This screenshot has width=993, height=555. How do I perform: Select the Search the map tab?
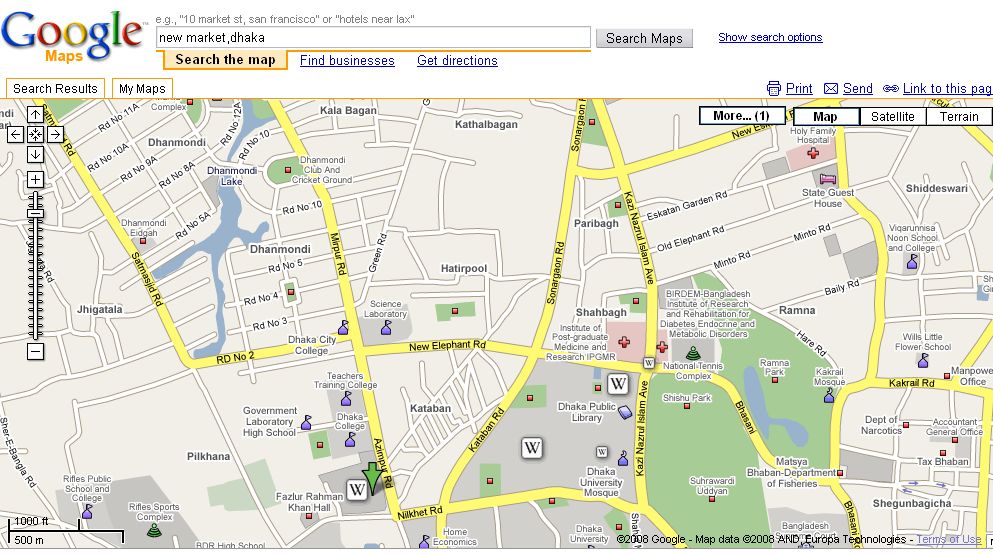tap(225, 60)
